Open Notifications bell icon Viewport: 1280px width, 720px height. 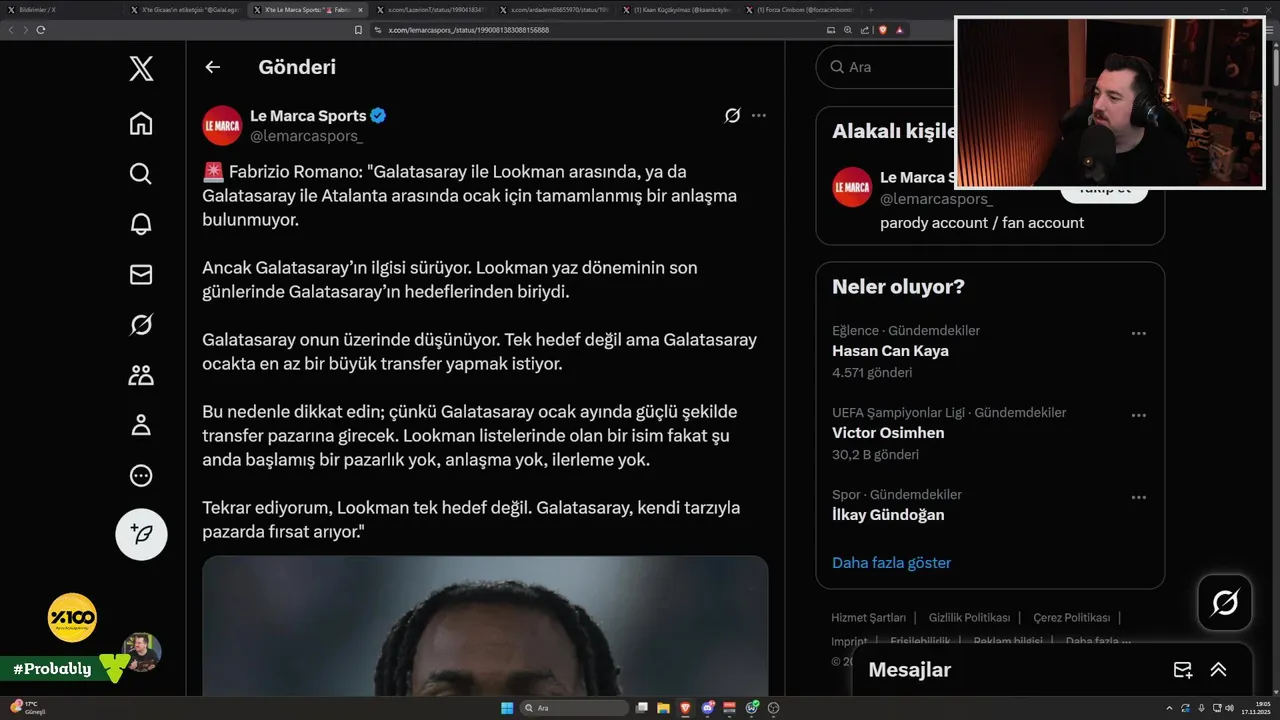tap(141, 224)
